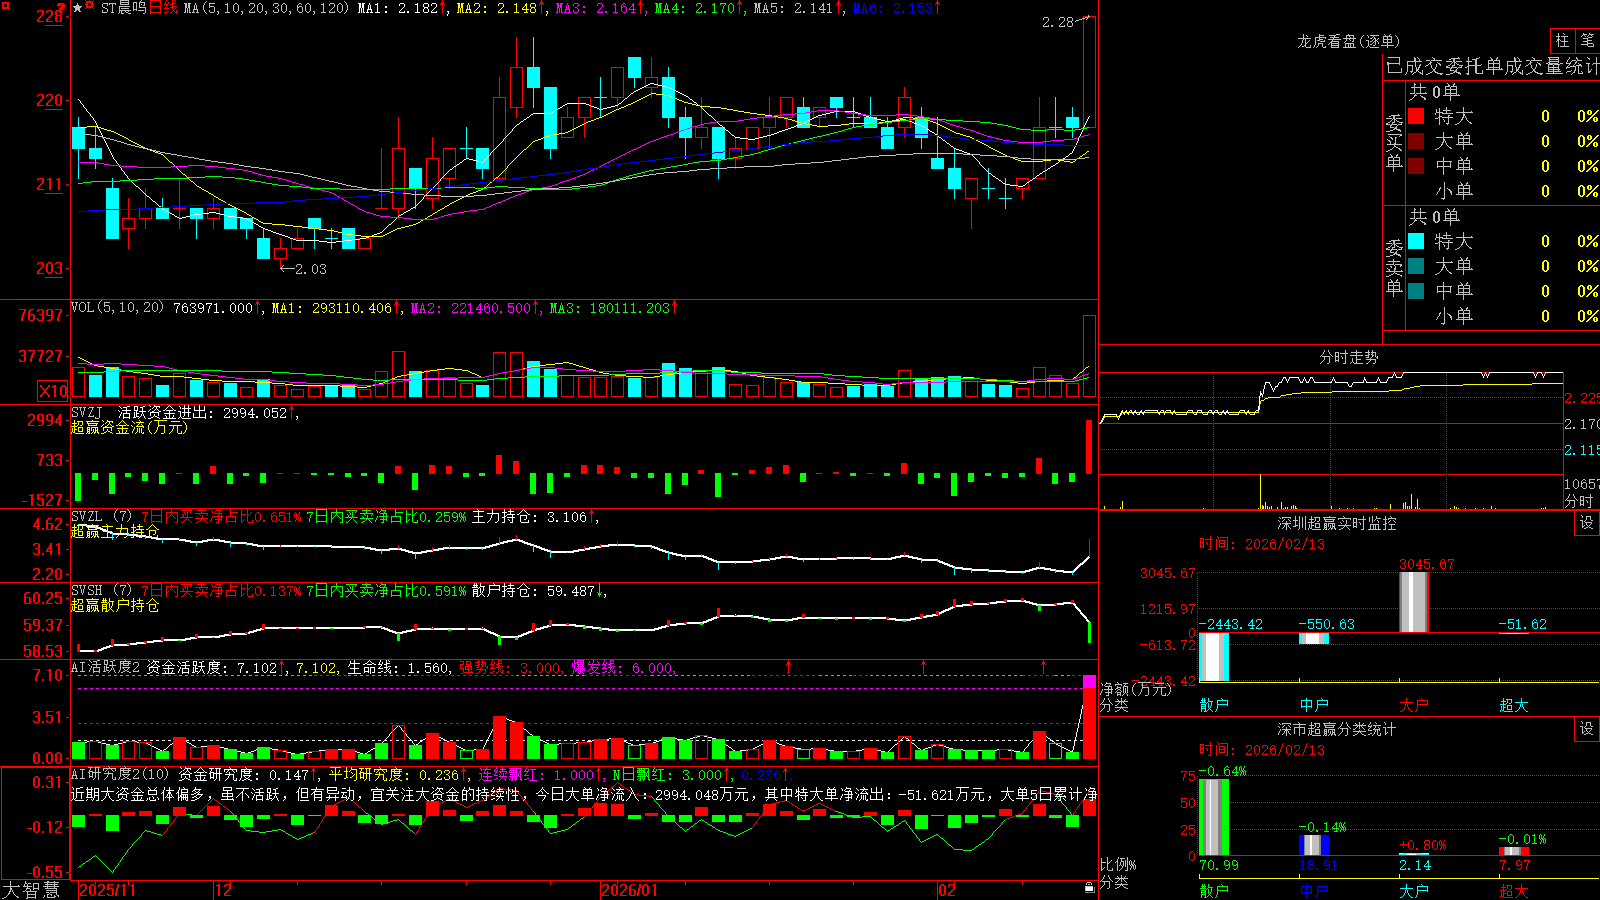The image size is (1600, 900).
Task: Toggle the 笔 tick view button
Action: click(1587, 41)
